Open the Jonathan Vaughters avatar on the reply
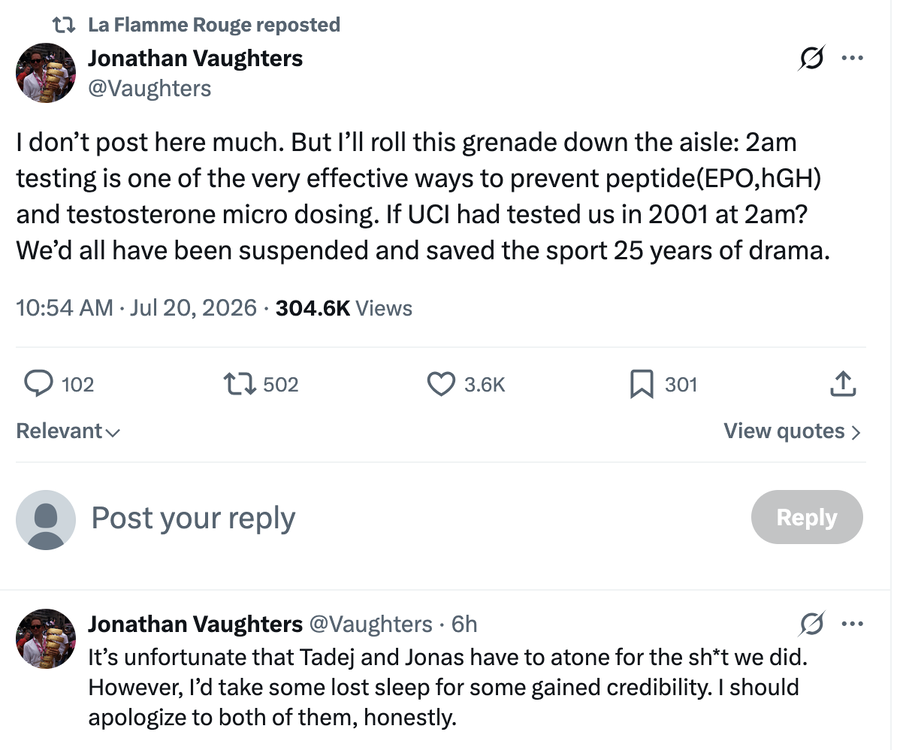The width and height of the screenshot is (906, 750). [x=46, y=638]
